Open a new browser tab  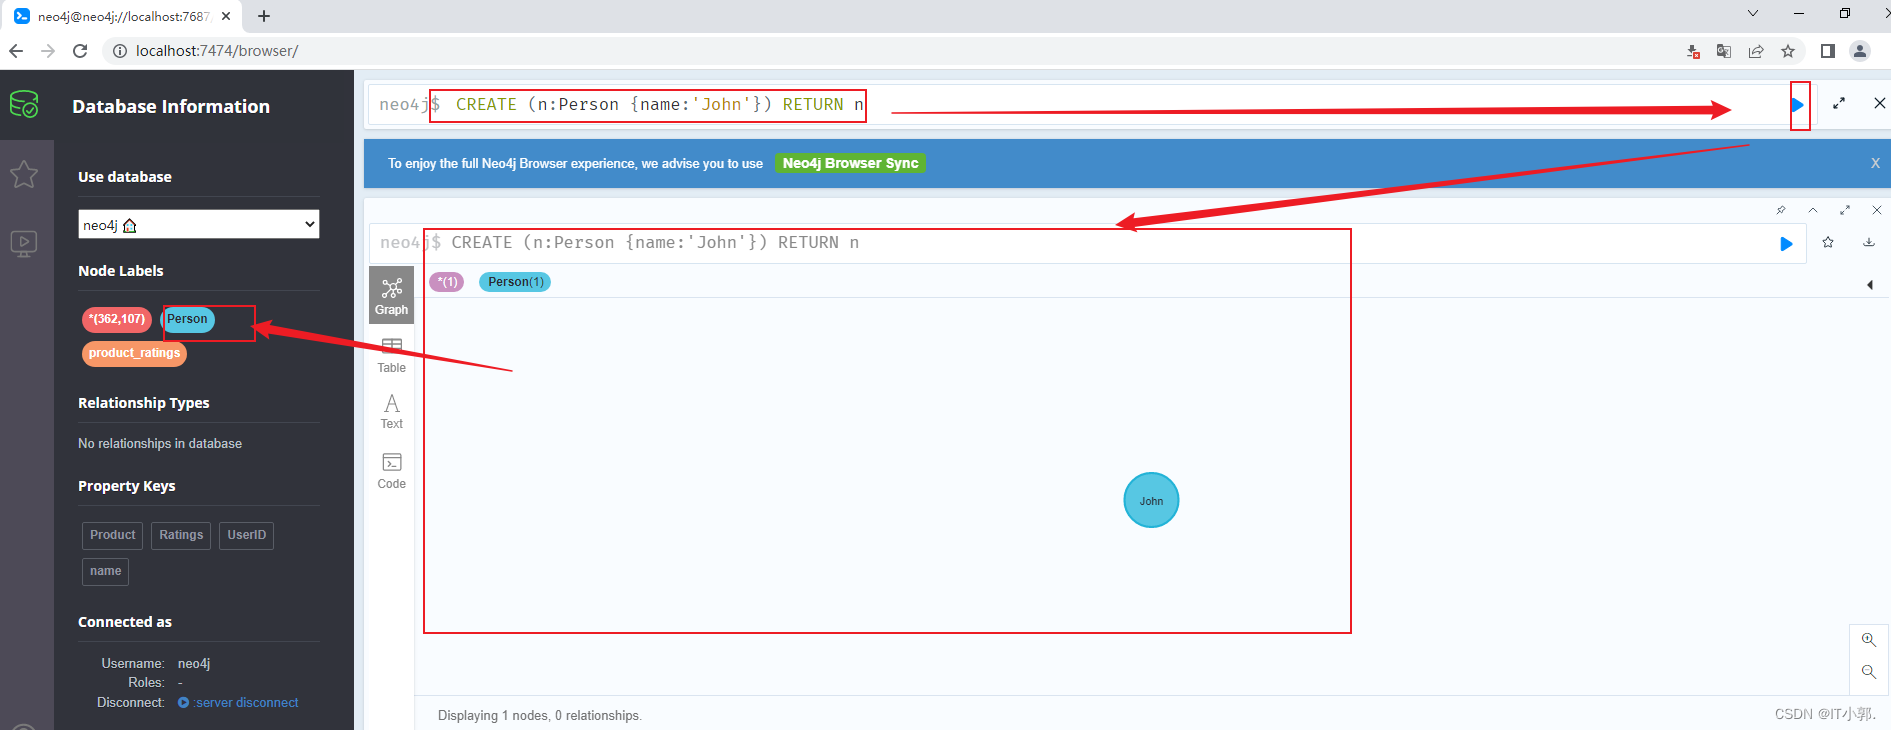coord(264,16)
